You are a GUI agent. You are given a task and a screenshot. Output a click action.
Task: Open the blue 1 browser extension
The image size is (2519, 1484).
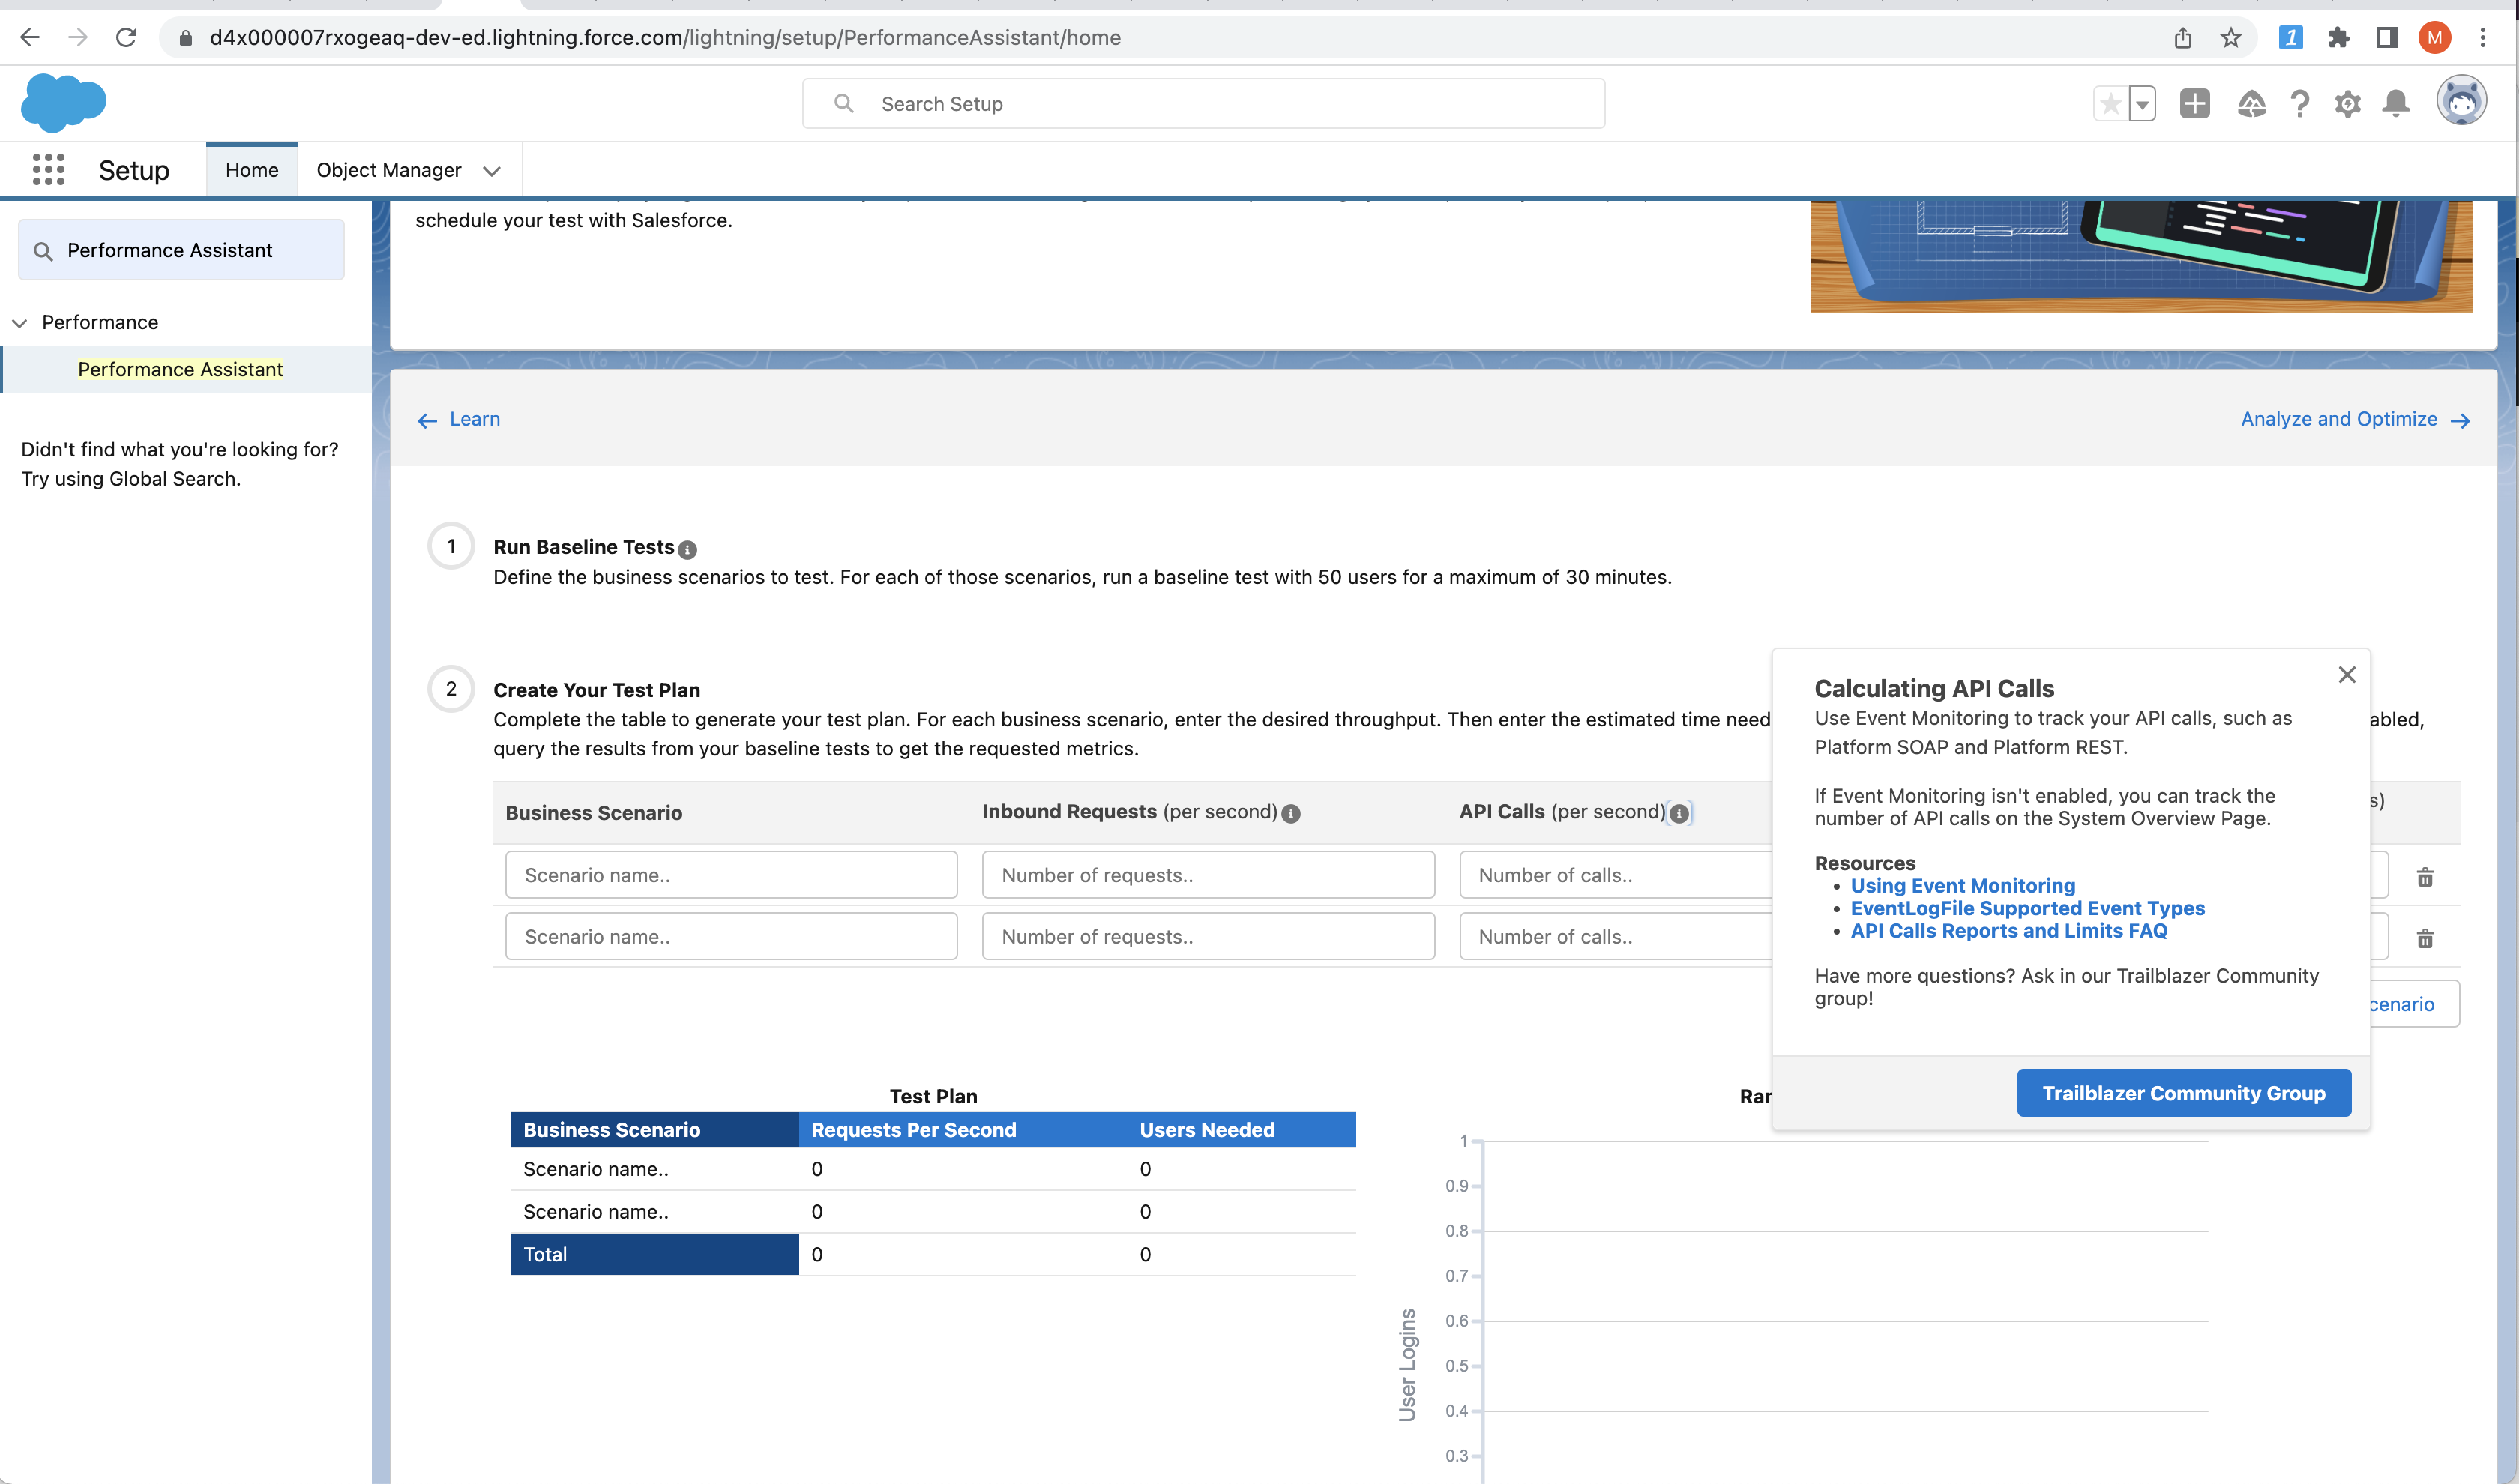click(x=2290, y=38)
